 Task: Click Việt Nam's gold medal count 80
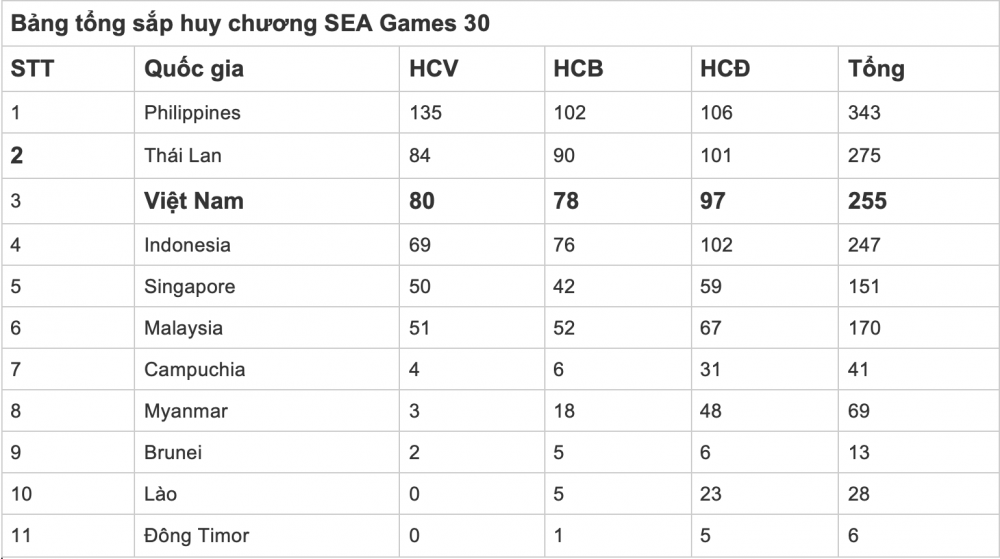click(422, 200)
